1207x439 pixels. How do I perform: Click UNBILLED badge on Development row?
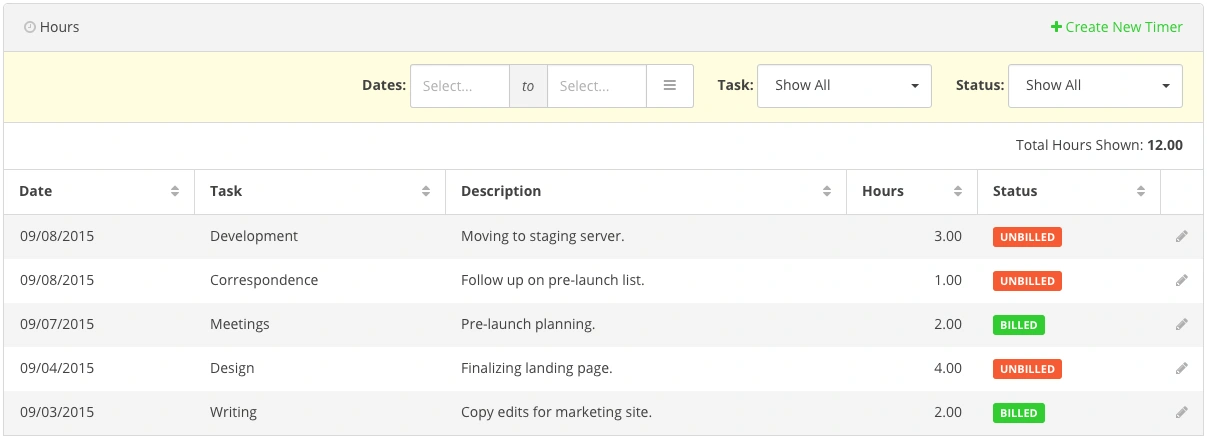click(1027, 237)
